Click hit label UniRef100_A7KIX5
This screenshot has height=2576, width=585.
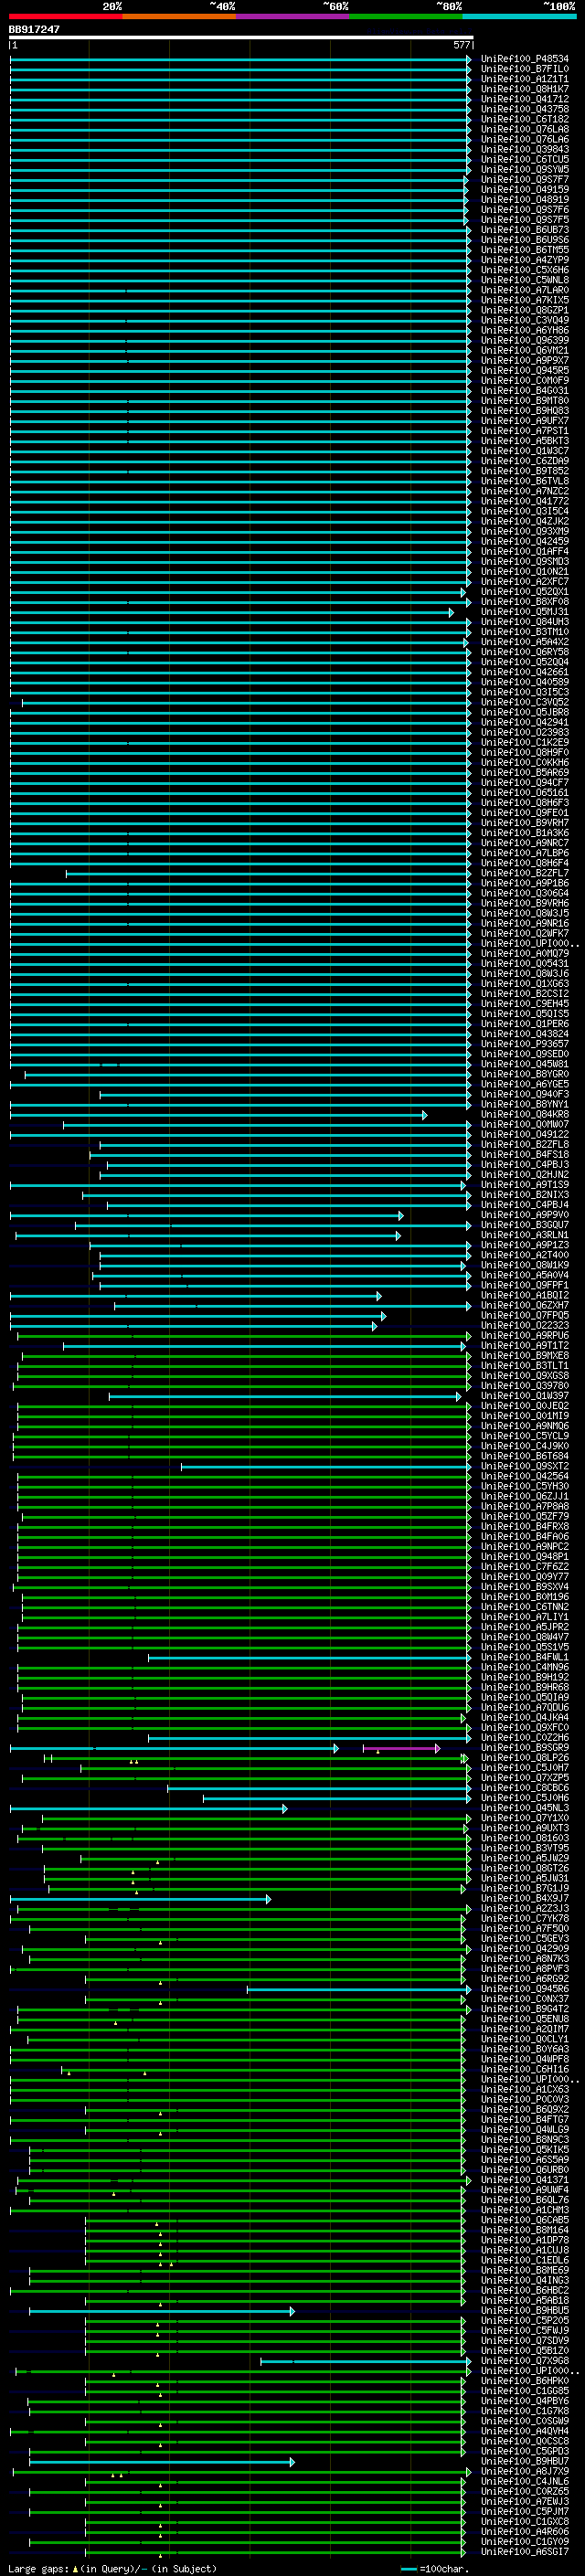coord(524,300)
